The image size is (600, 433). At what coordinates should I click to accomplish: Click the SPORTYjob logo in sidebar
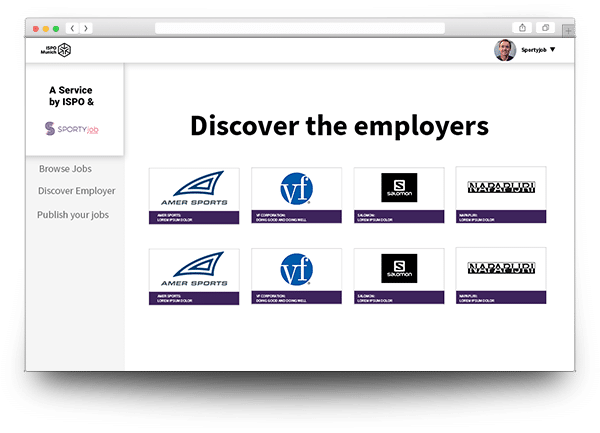point(72,129)
